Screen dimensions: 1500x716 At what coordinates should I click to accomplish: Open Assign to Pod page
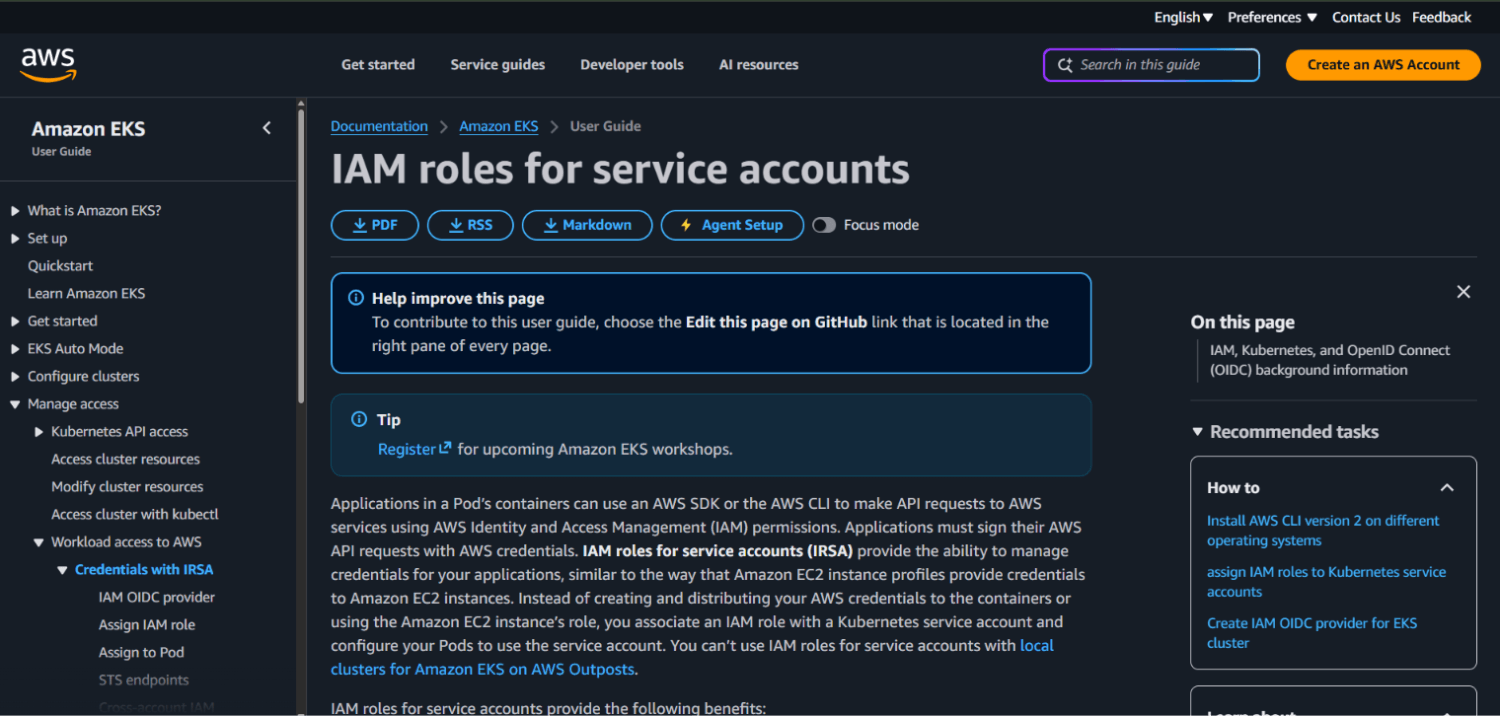(x=141, y=652)
